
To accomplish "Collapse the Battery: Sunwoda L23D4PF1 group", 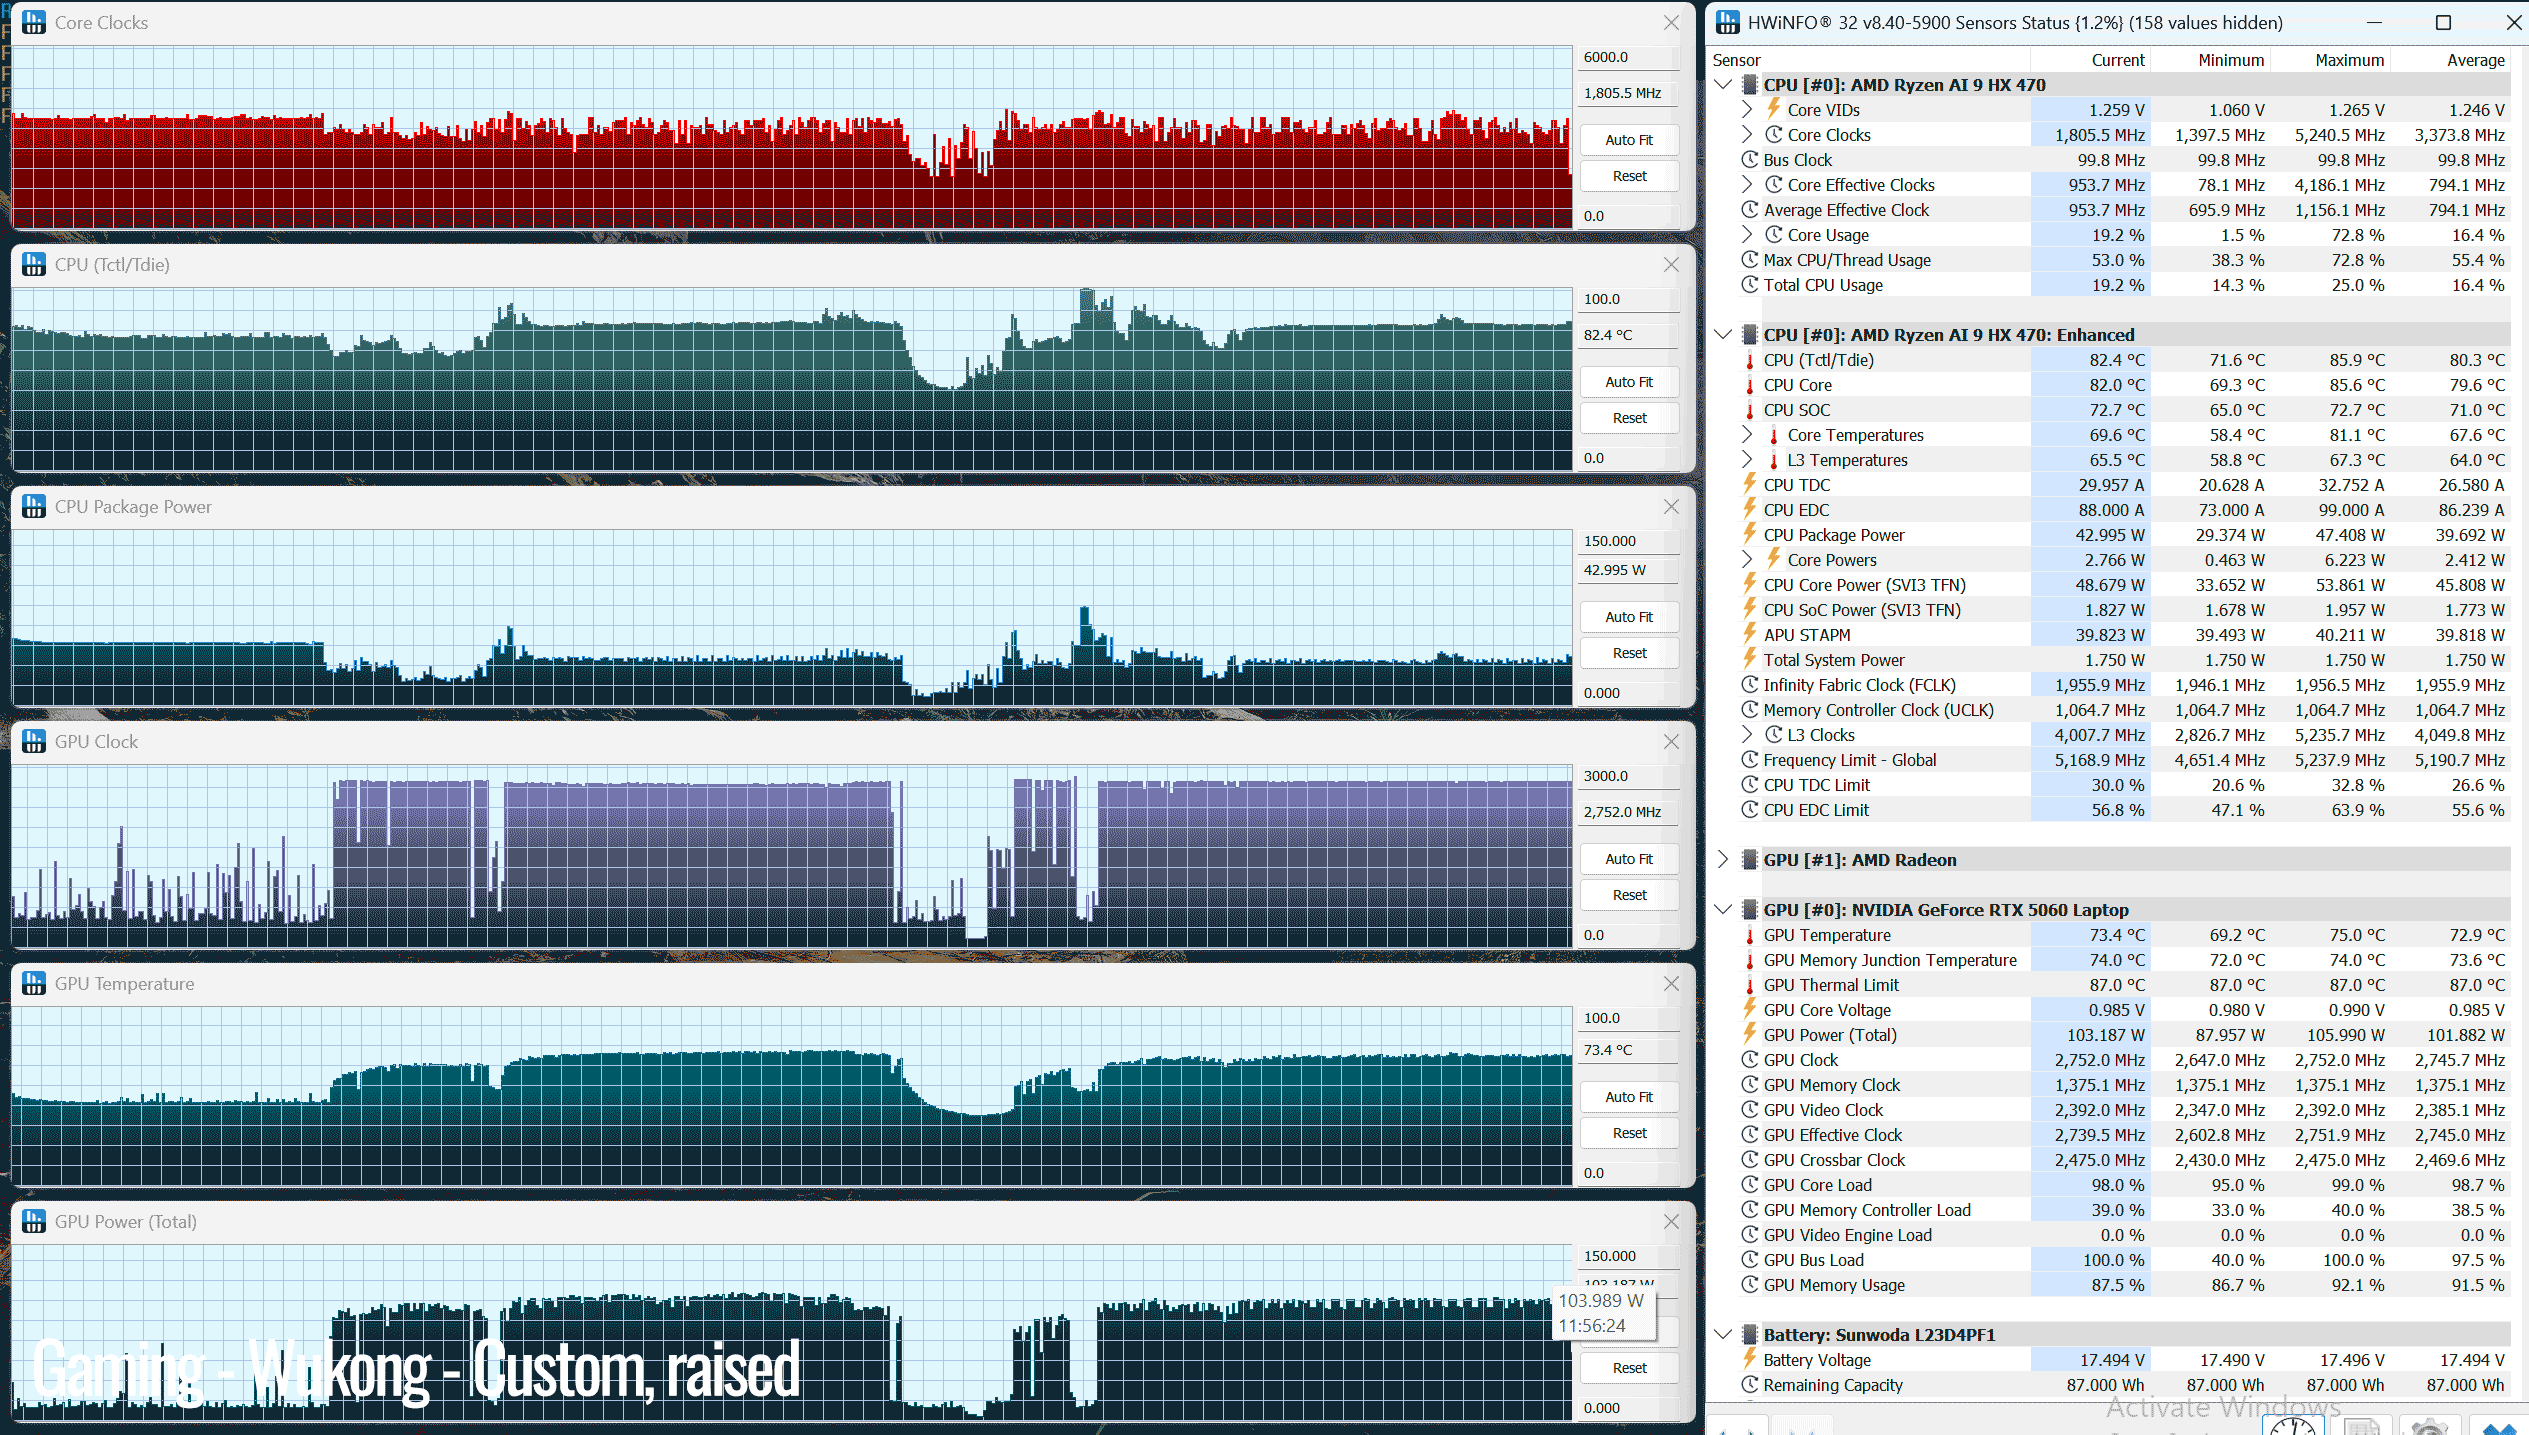I will point(1723,1334).
